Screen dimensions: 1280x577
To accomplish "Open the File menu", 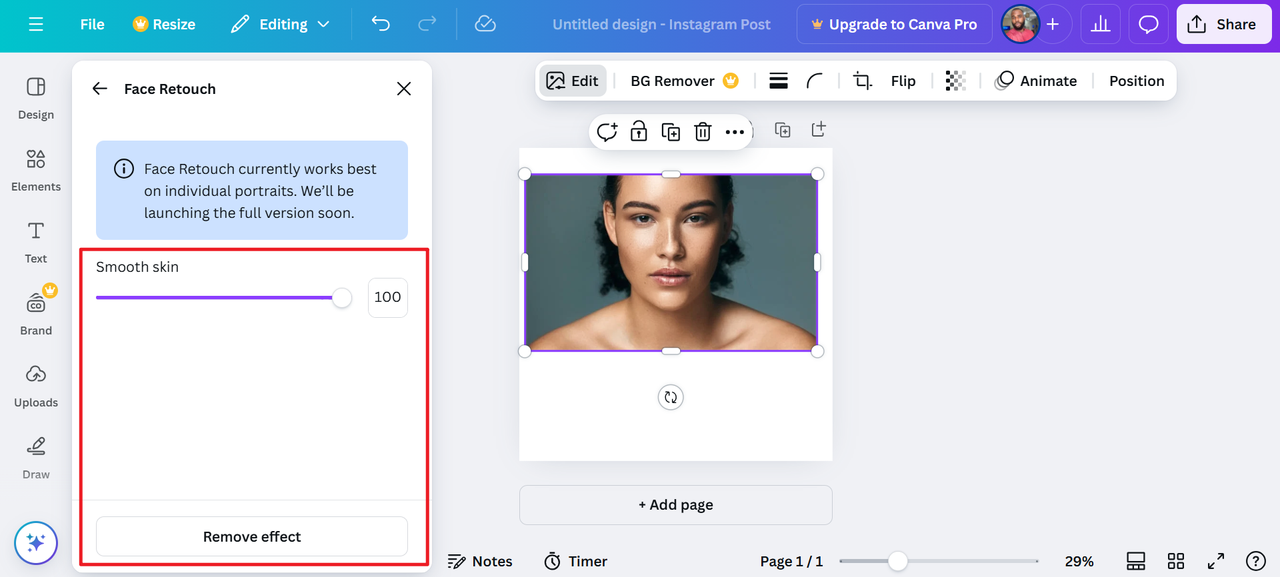I will click(x=92, y=24).
